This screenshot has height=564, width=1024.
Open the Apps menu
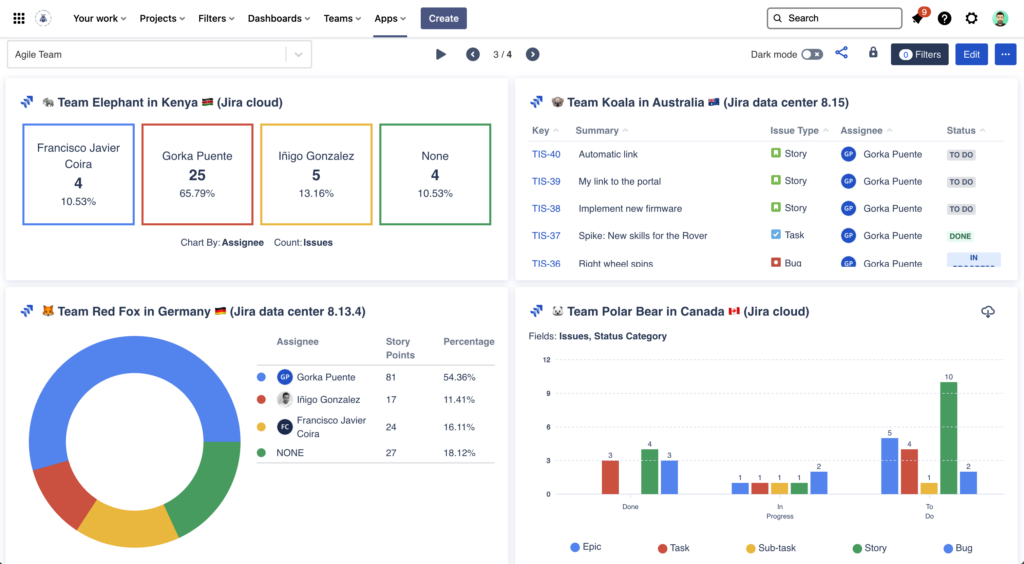pyautogui.click(x=390, y=18)
